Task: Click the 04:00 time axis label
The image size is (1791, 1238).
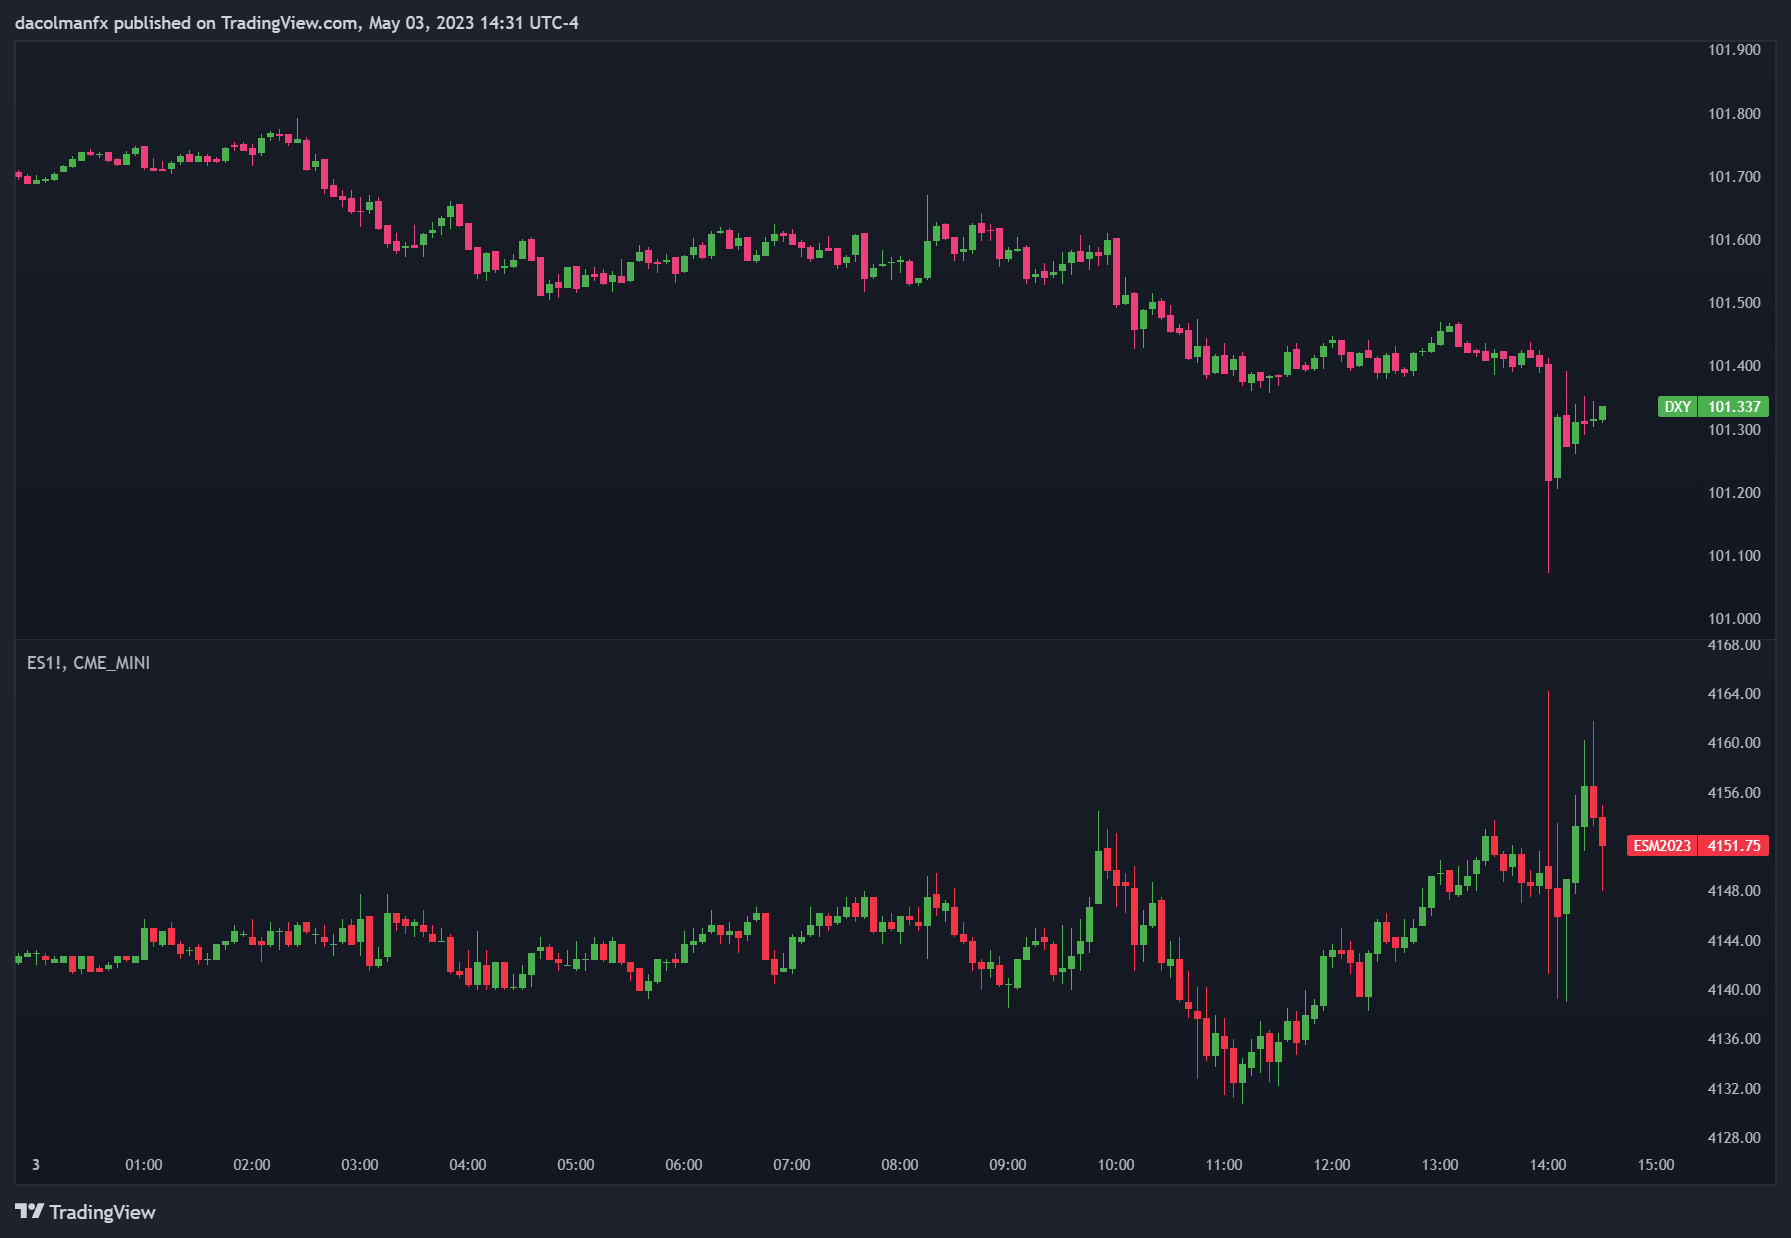Action: coord(468,1165)
